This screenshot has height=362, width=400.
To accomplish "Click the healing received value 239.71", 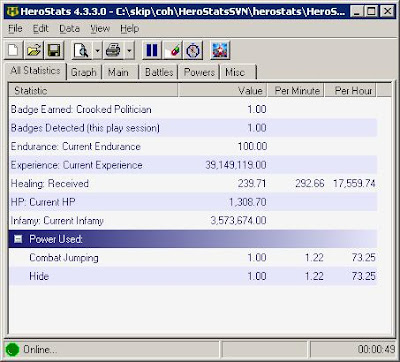I will coord(252,183).
